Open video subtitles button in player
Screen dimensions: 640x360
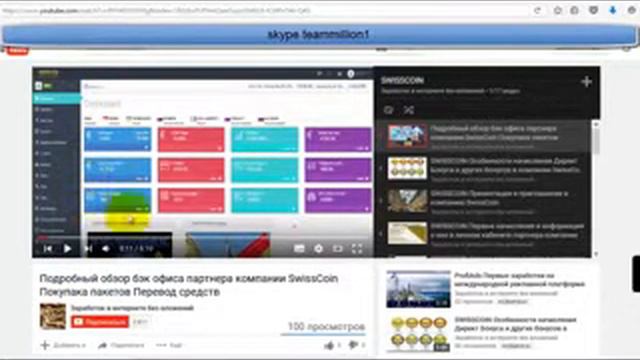click(x=299, y=248)
